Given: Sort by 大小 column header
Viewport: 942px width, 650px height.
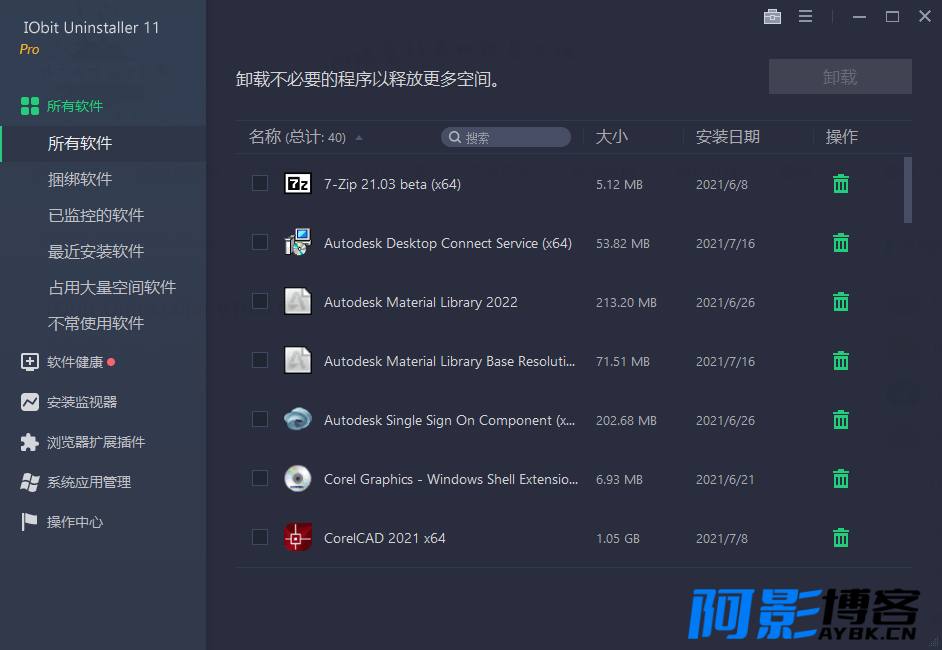Looking at the screenshot, I should tap(612, 137).
